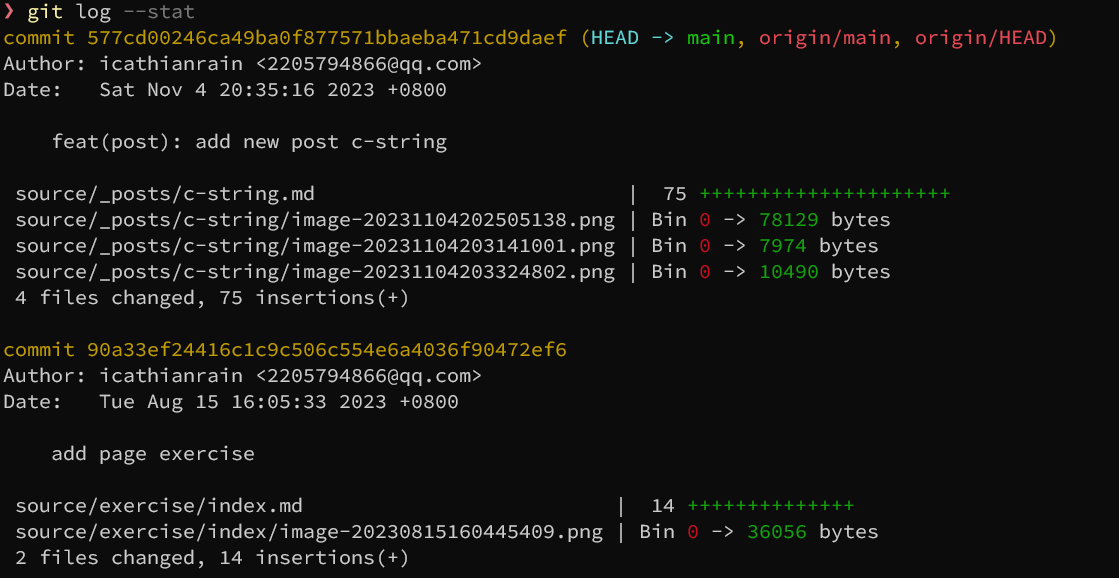Click the image-20231104202505138.png file path
This screenshot has height=578, width=1119.
pos(315,220)
